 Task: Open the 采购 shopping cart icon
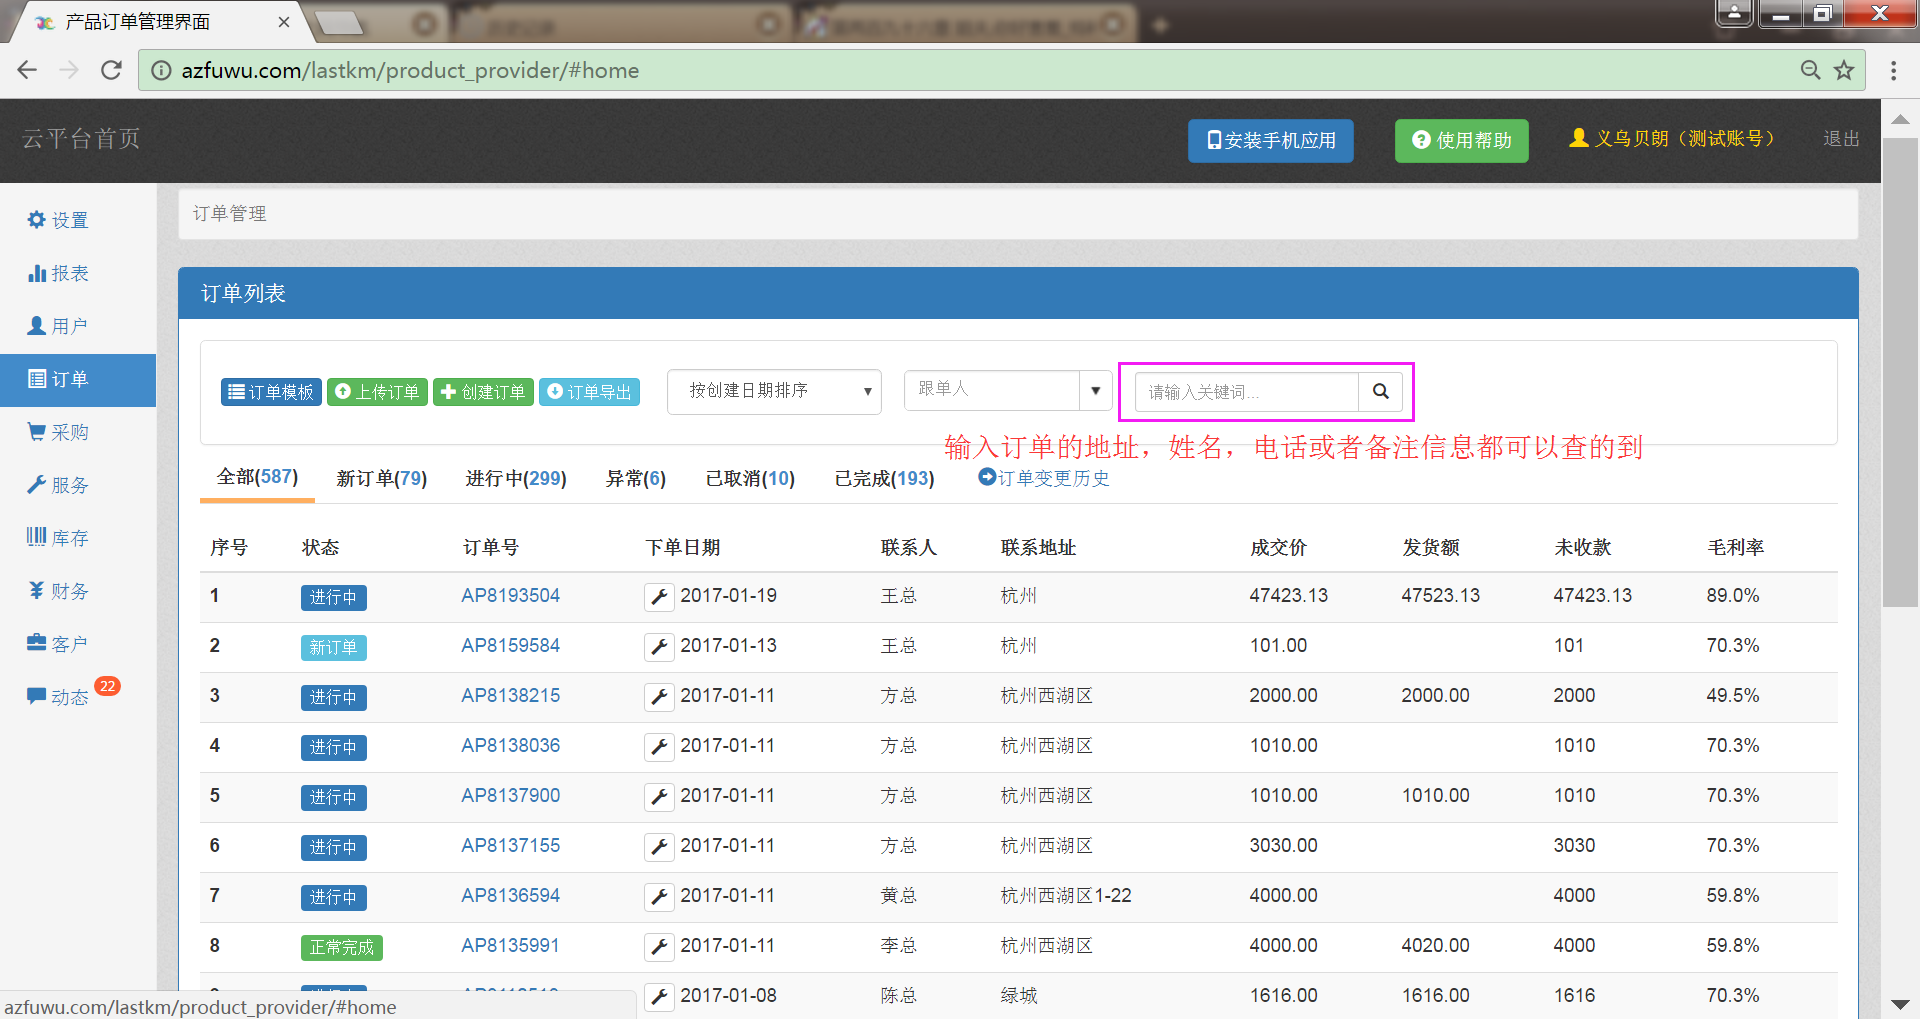coord(37,432)
